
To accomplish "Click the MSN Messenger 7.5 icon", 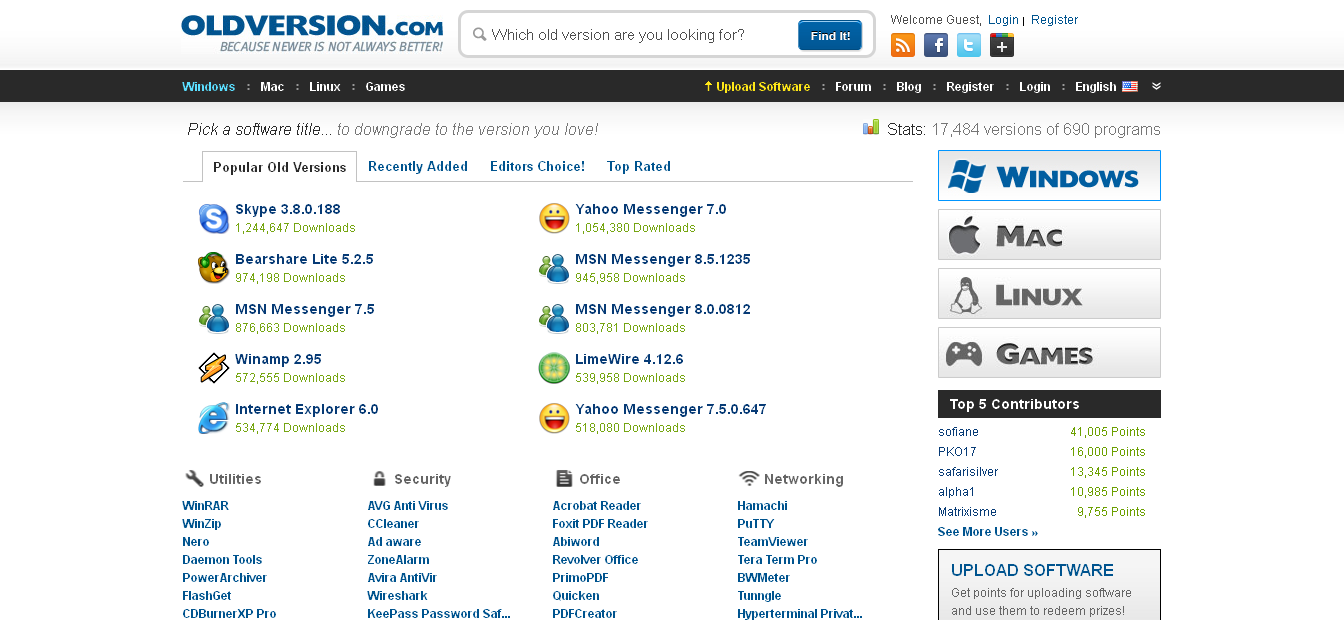I will 213,318.
